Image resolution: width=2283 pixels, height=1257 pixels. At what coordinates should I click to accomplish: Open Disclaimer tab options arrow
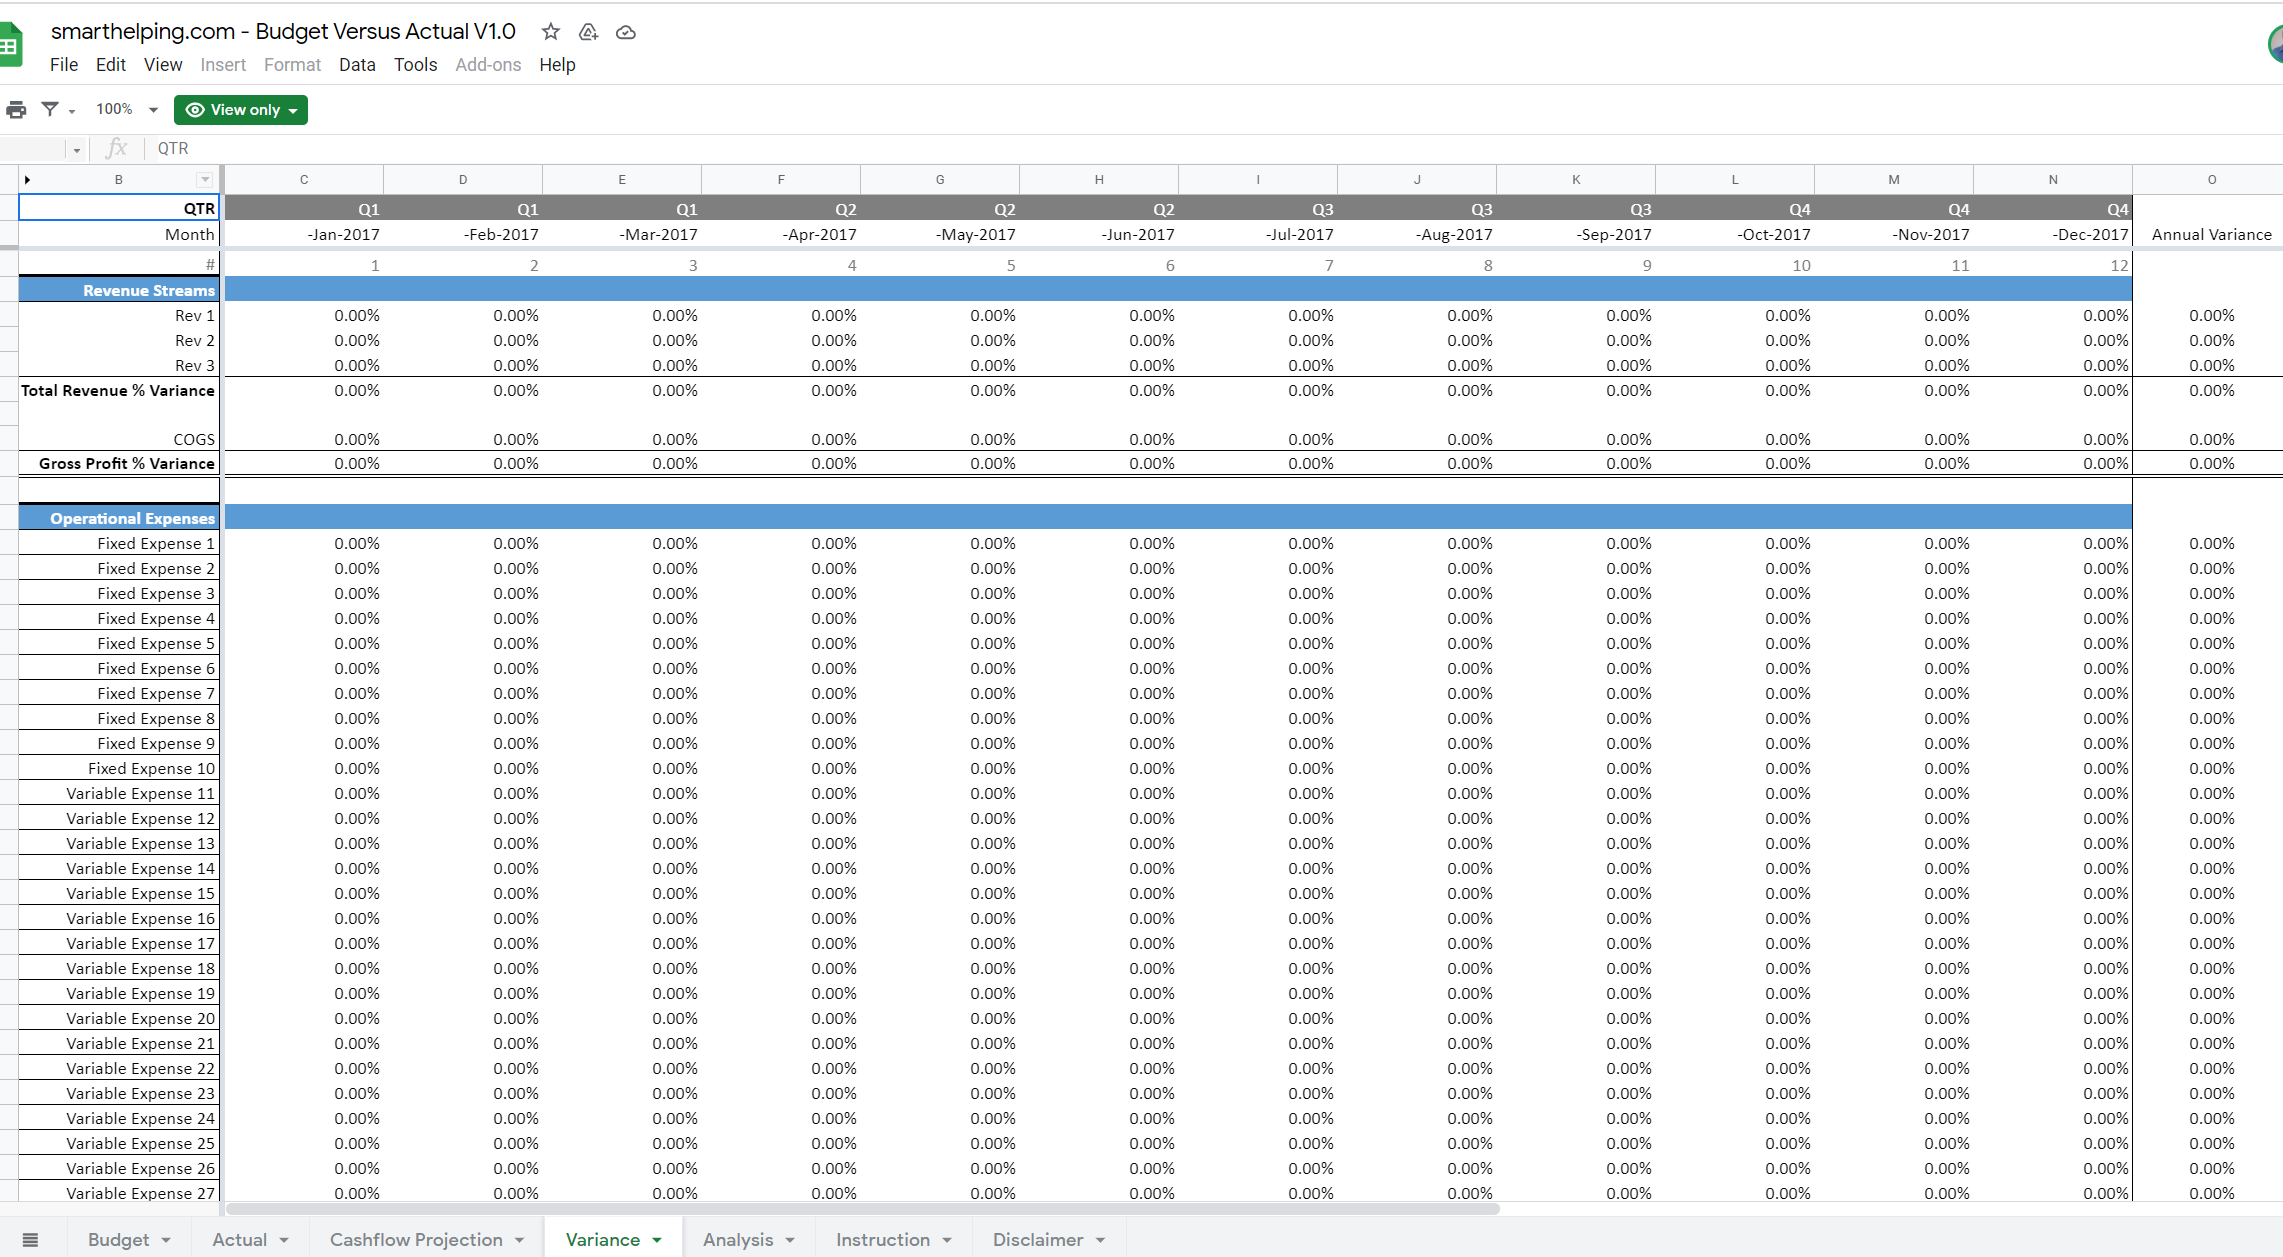(1101, 1240)
